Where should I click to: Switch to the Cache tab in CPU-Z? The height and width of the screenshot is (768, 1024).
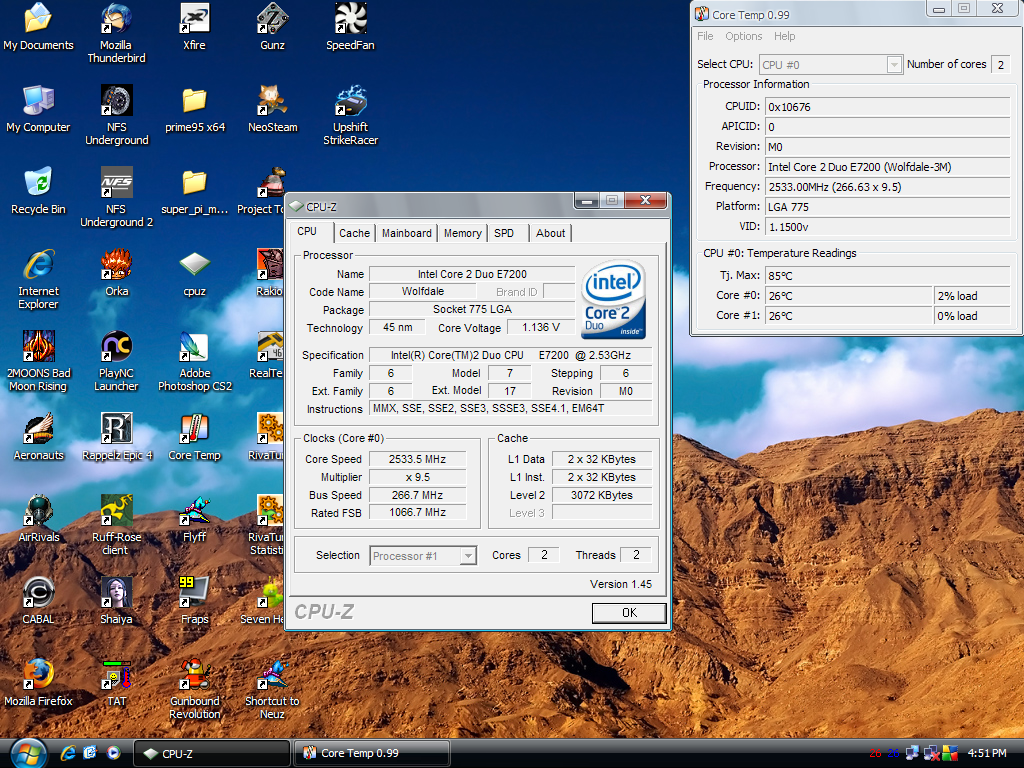point(355,233)
